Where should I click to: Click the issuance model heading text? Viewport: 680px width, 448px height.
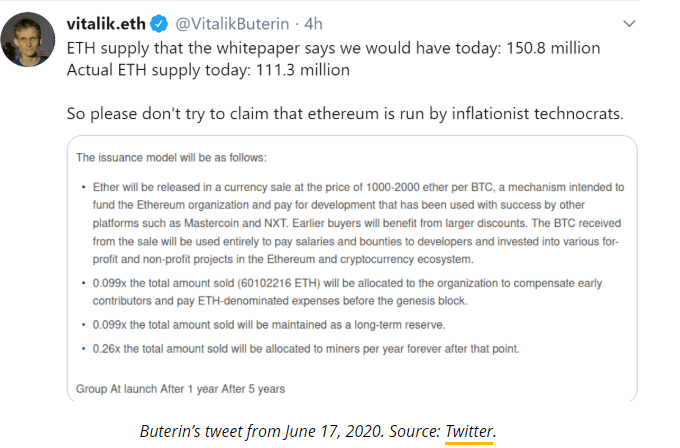[x=171, y=157]
